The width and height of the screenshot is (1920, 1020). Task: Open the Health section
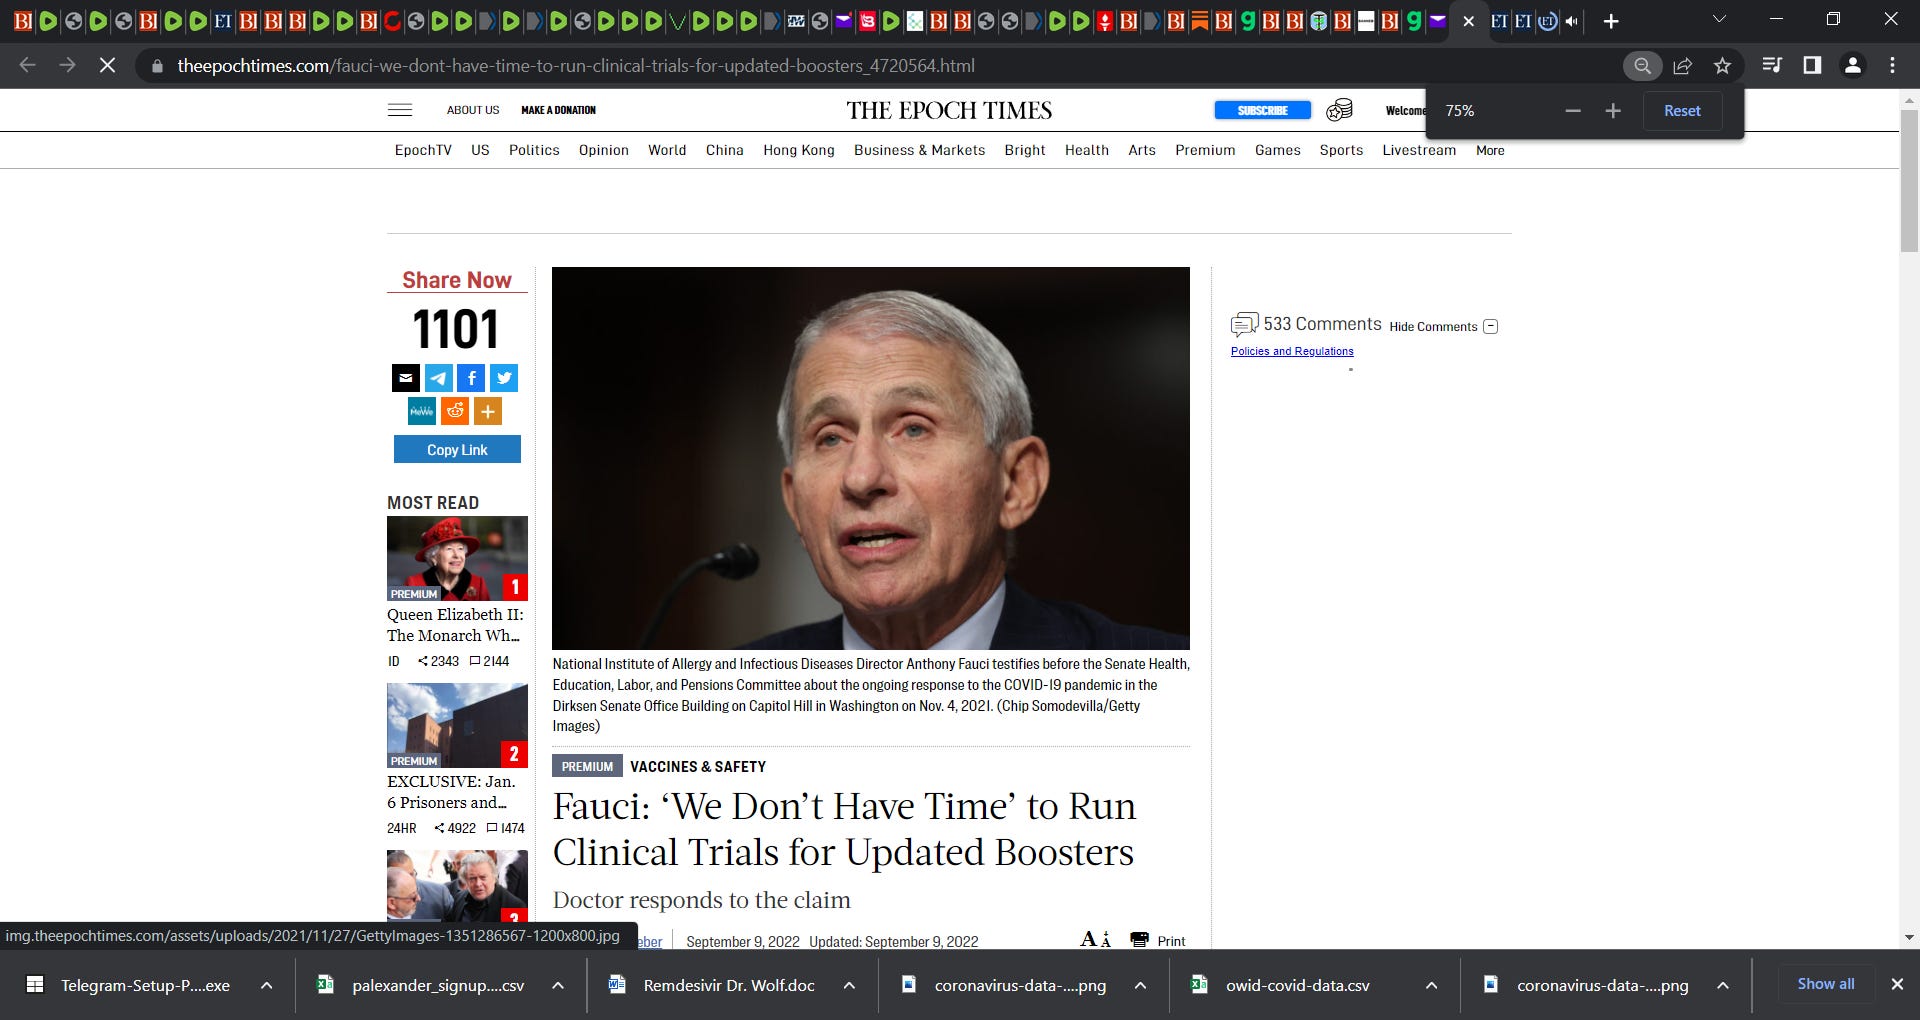pos(1087,150)
